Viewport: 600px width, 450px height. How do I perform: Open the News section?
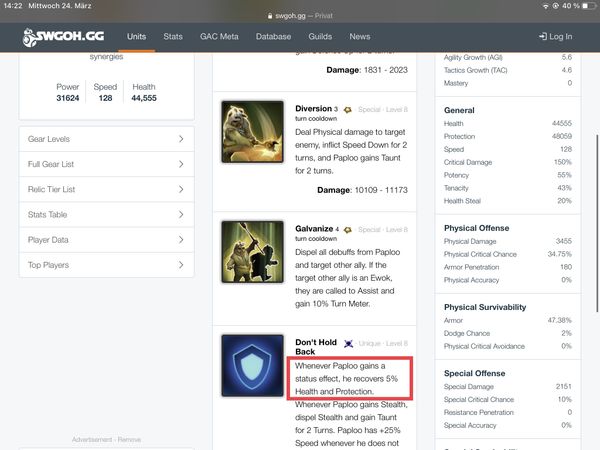pos(360,37)
